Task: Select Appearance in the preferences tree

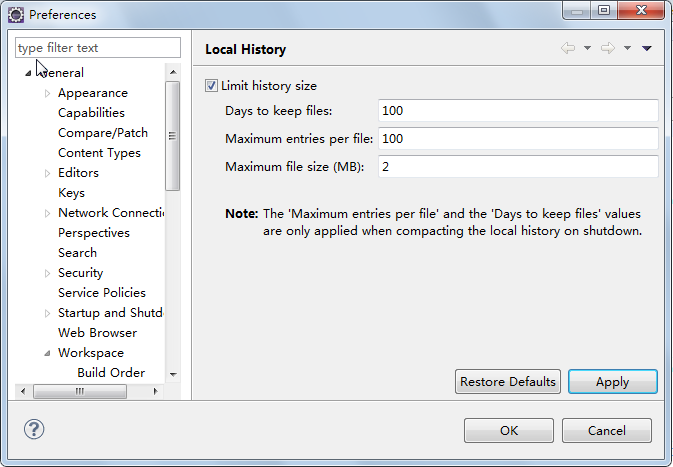Action: (93, 93)
